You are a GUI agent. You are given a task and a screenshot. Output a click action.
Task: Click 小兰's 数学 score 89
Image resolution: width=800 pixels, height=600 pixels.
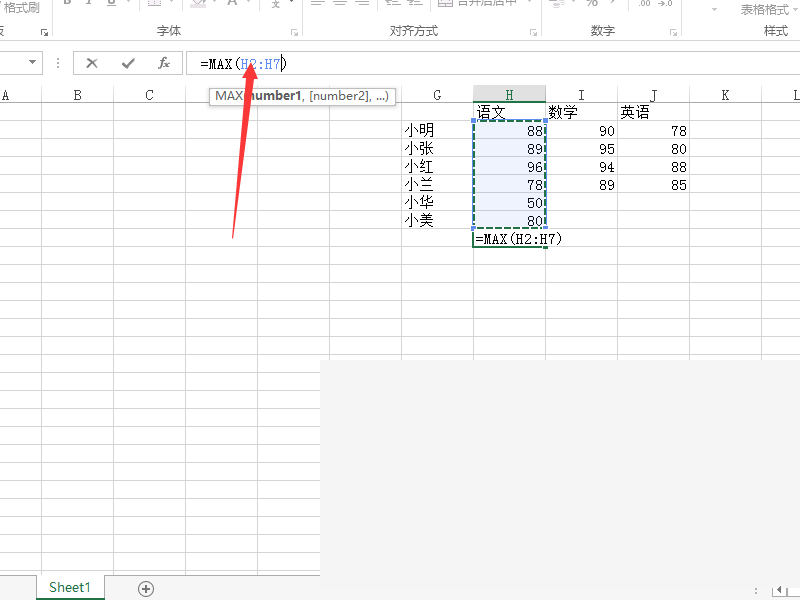pyautogui.click(x=581, y=184)
